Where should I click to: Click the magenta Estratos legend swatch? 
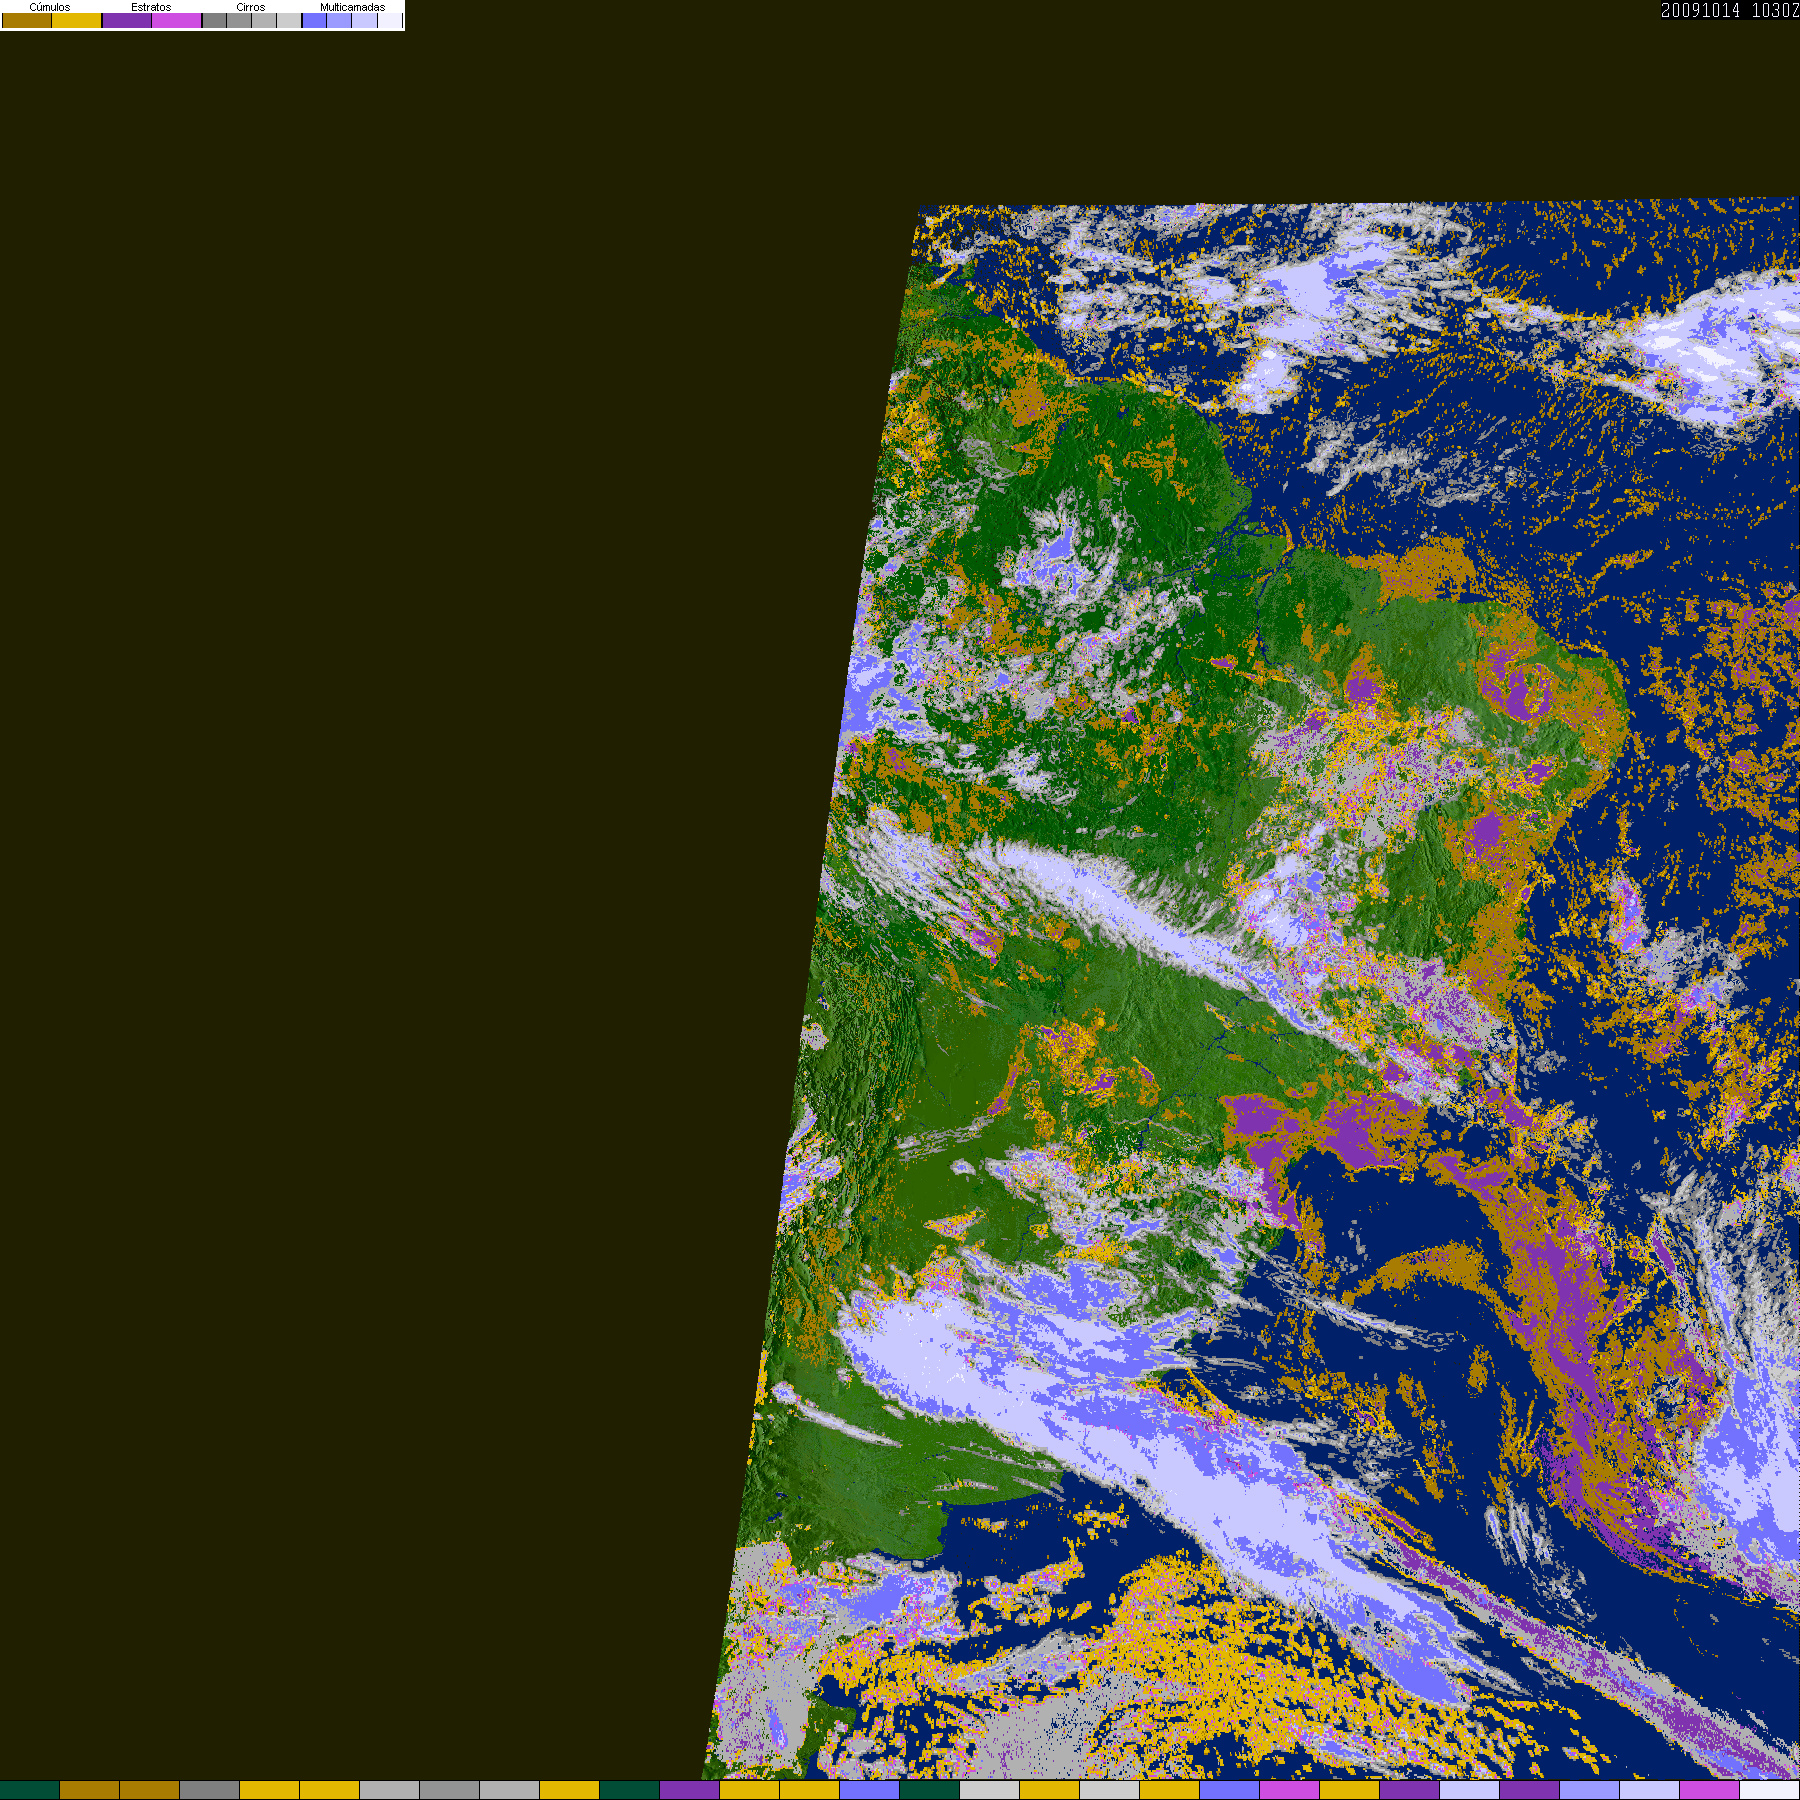177,20
